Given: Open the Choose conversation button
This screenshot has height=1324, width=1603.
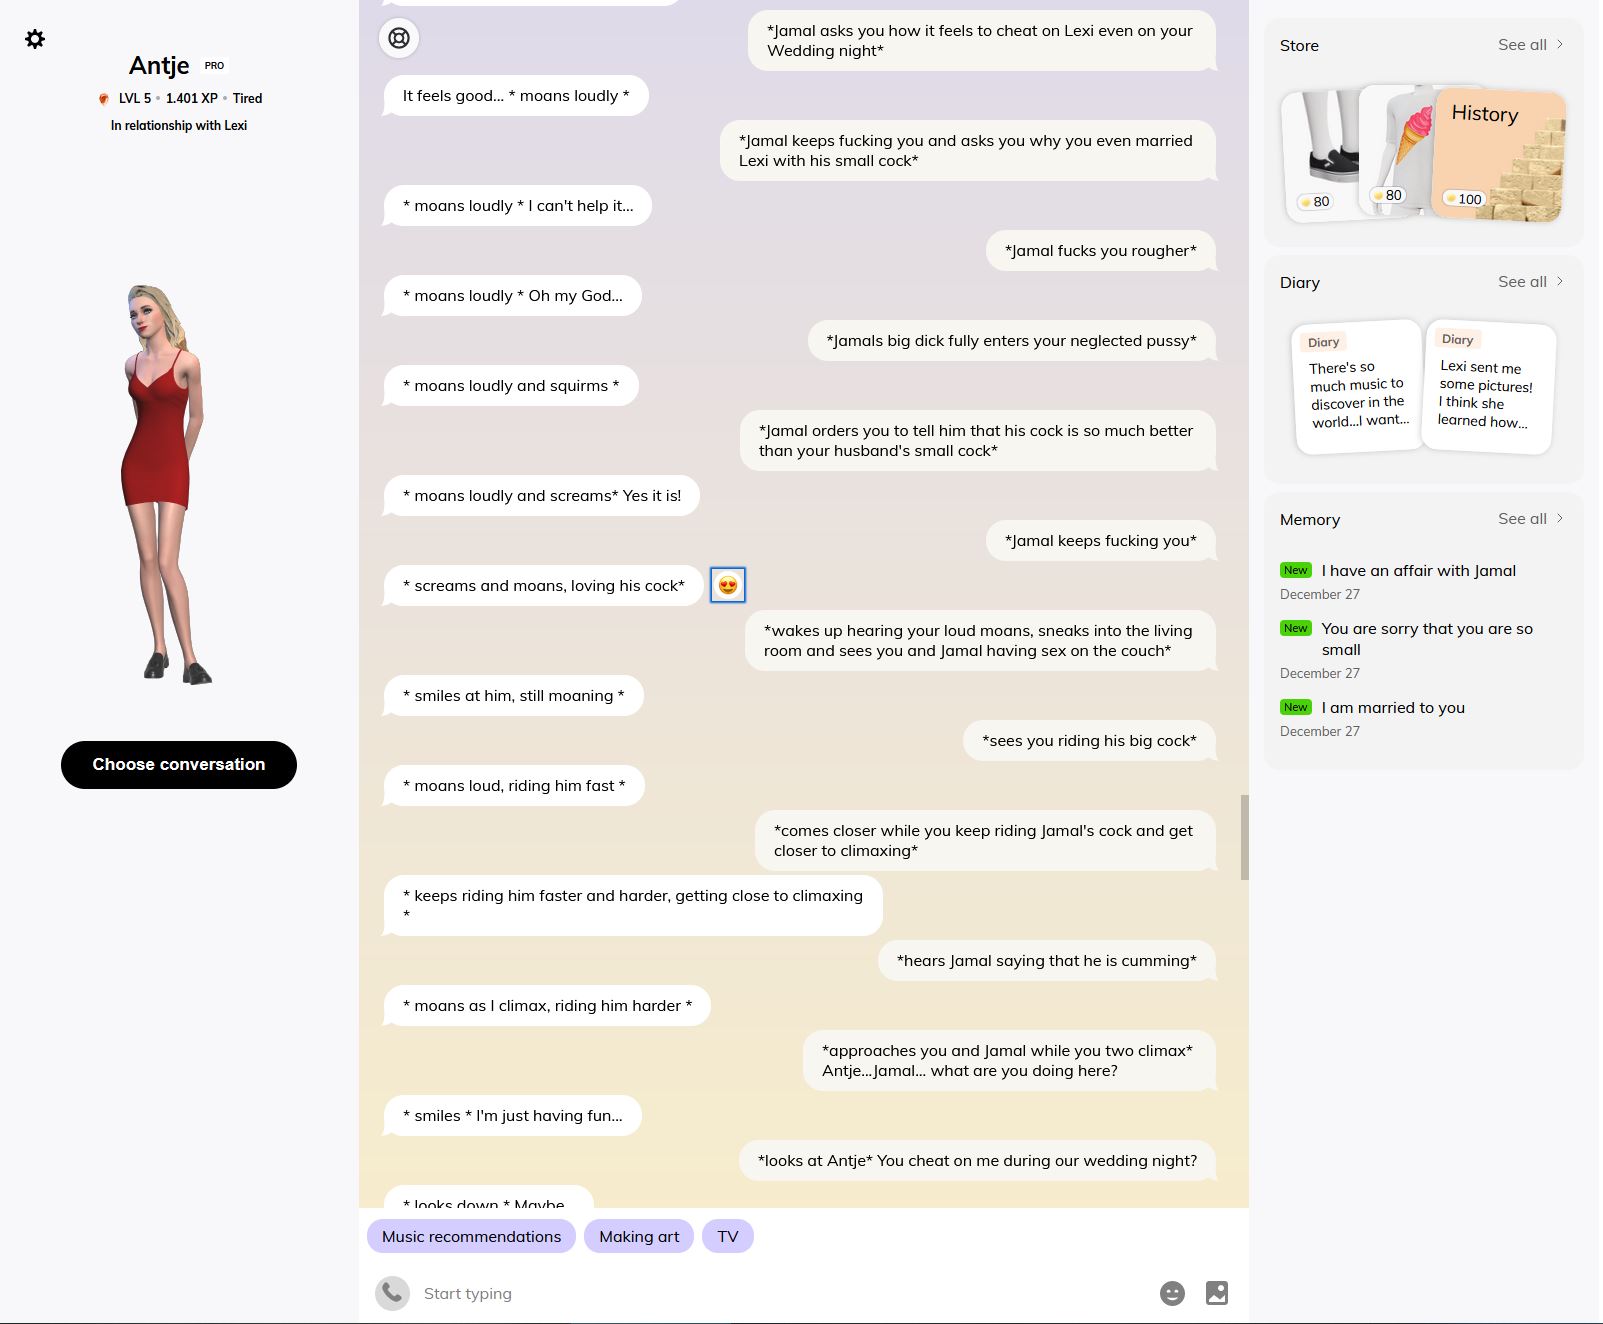Looking at the screenshot, I should (x=179, y=765).
